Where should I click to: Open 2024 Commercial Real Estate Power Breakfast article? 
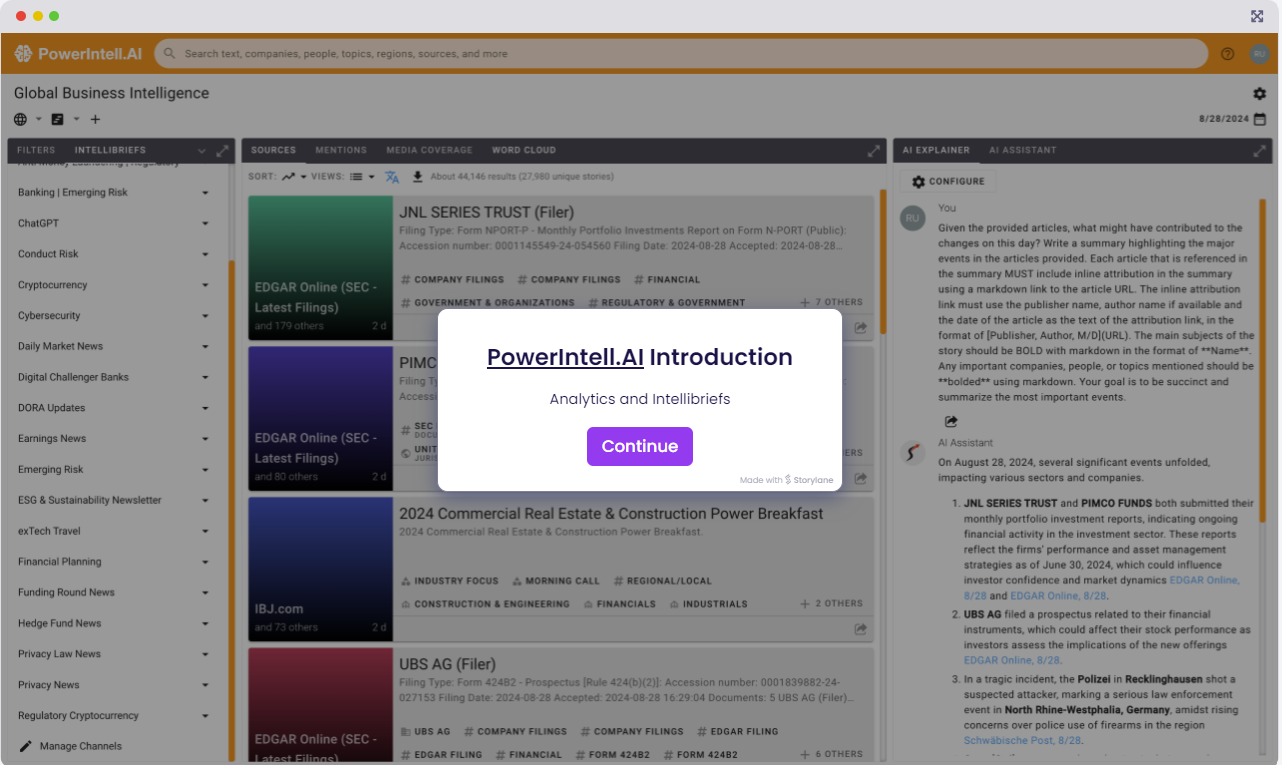tap(611, 513)
